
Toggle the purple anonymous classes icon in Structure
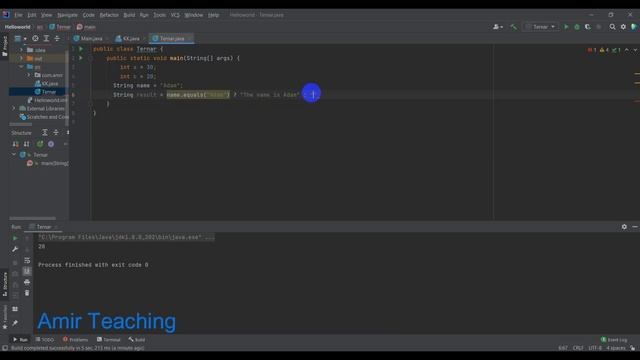click(x=51, y=144)
